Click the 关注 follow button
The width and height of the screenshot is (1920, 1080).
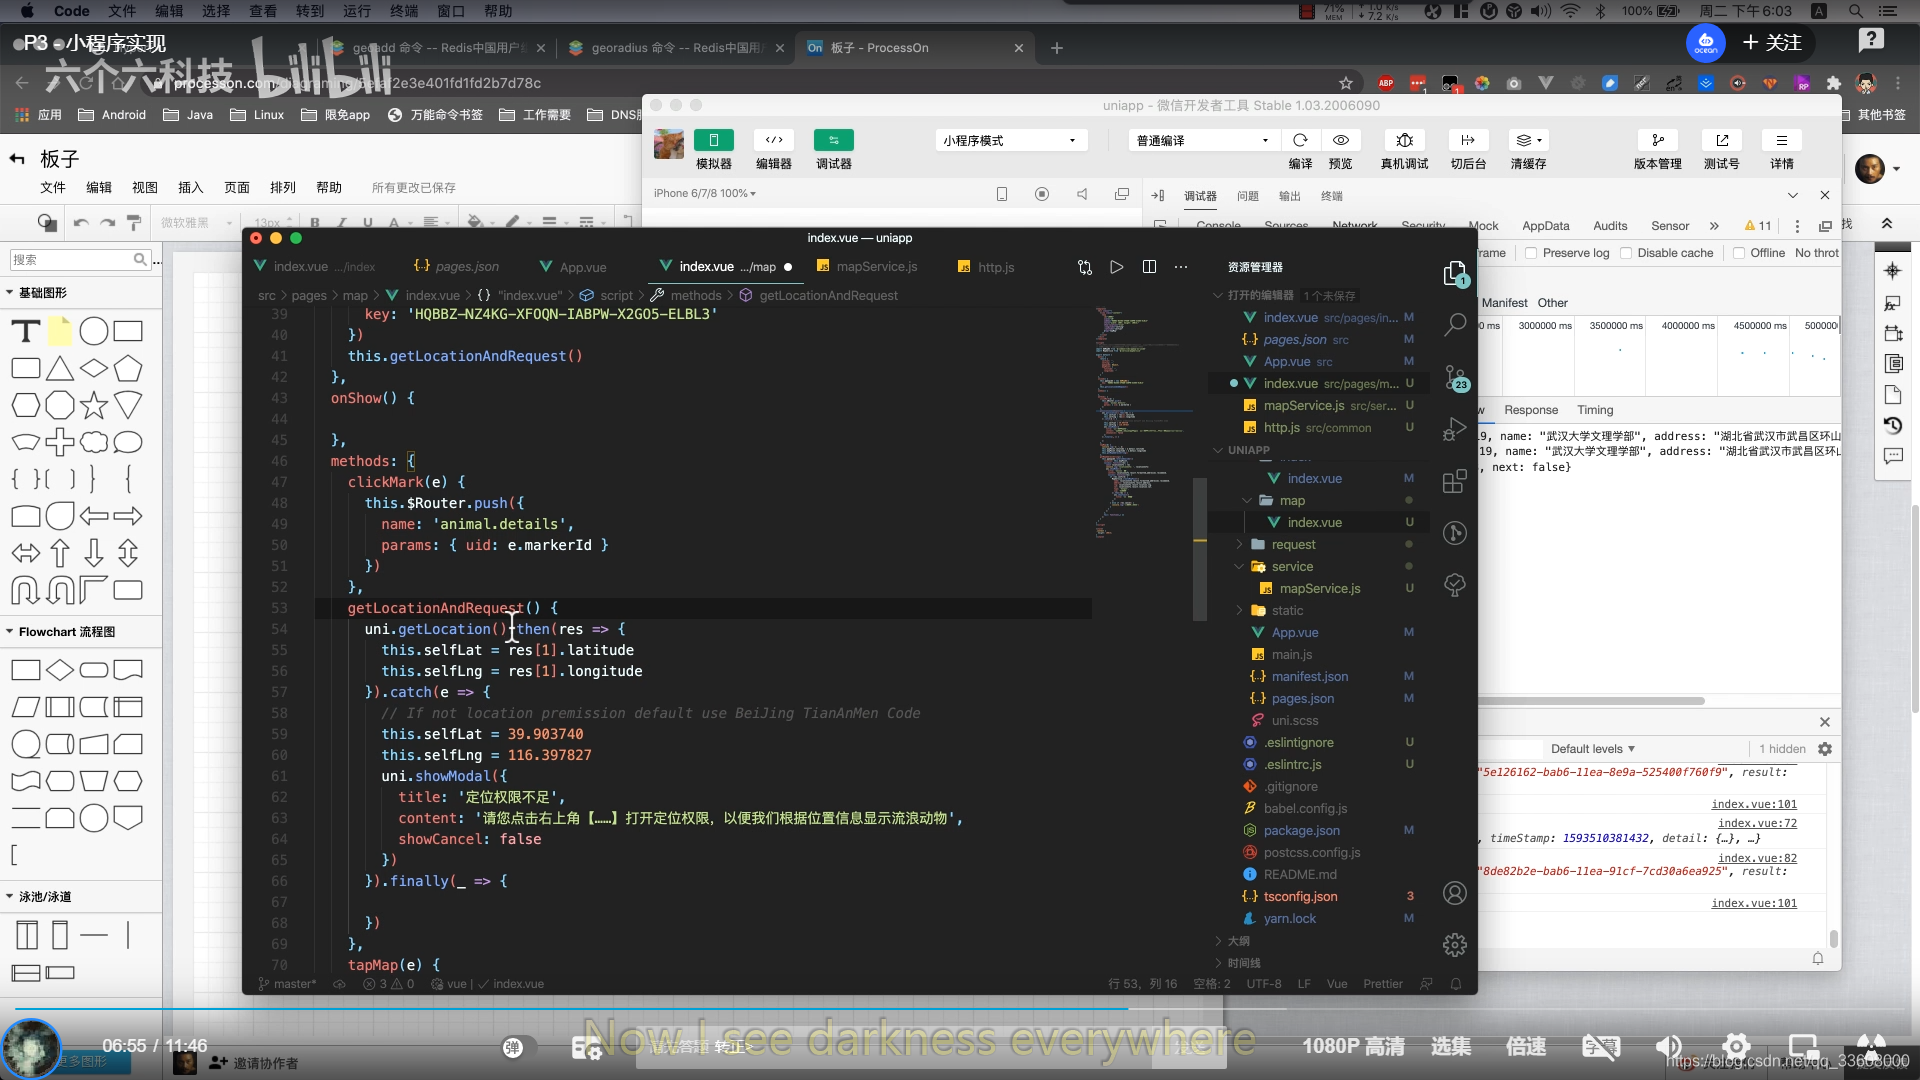pos(1773,43)
